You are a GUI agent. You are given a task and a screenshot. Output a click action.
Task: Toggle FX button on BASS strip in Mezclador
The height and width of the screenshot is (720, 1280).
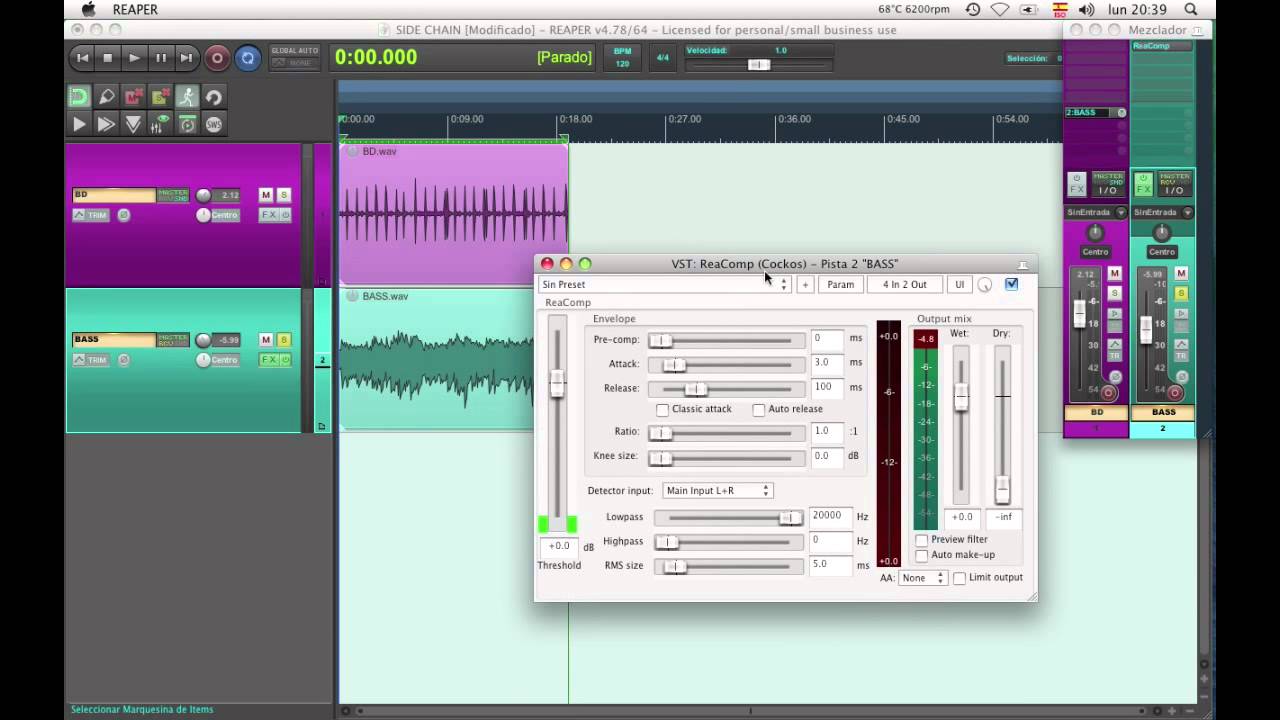pyautogui.click(x=1143, y=184)
